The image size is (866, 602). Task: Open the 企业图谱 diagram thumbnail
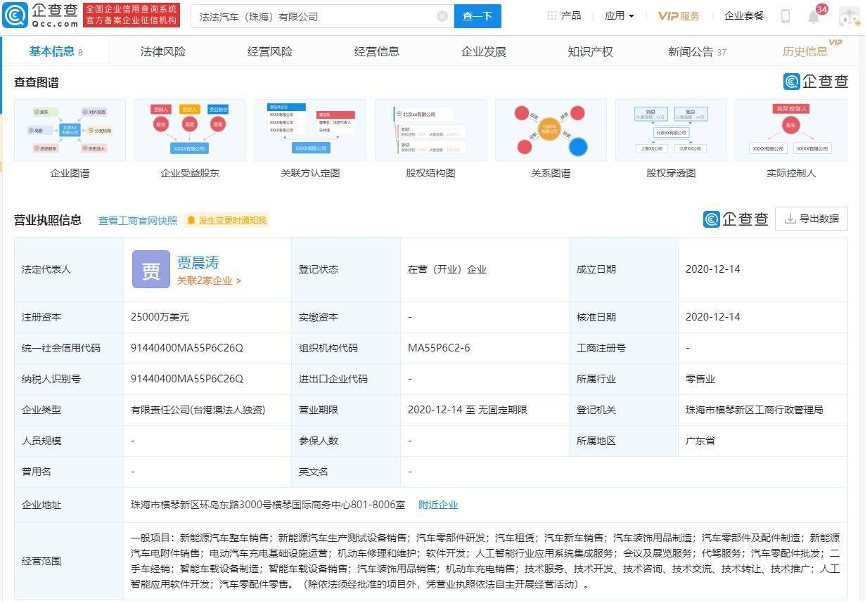(70, 131)
